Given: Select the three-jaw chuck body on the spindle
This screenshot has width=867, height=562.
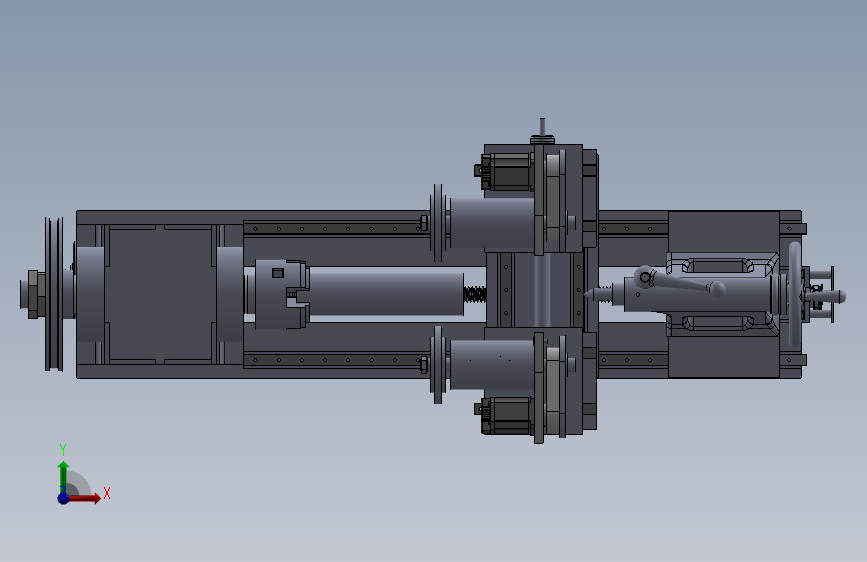Looking at the screenshot, I should (x=278, y=294).
